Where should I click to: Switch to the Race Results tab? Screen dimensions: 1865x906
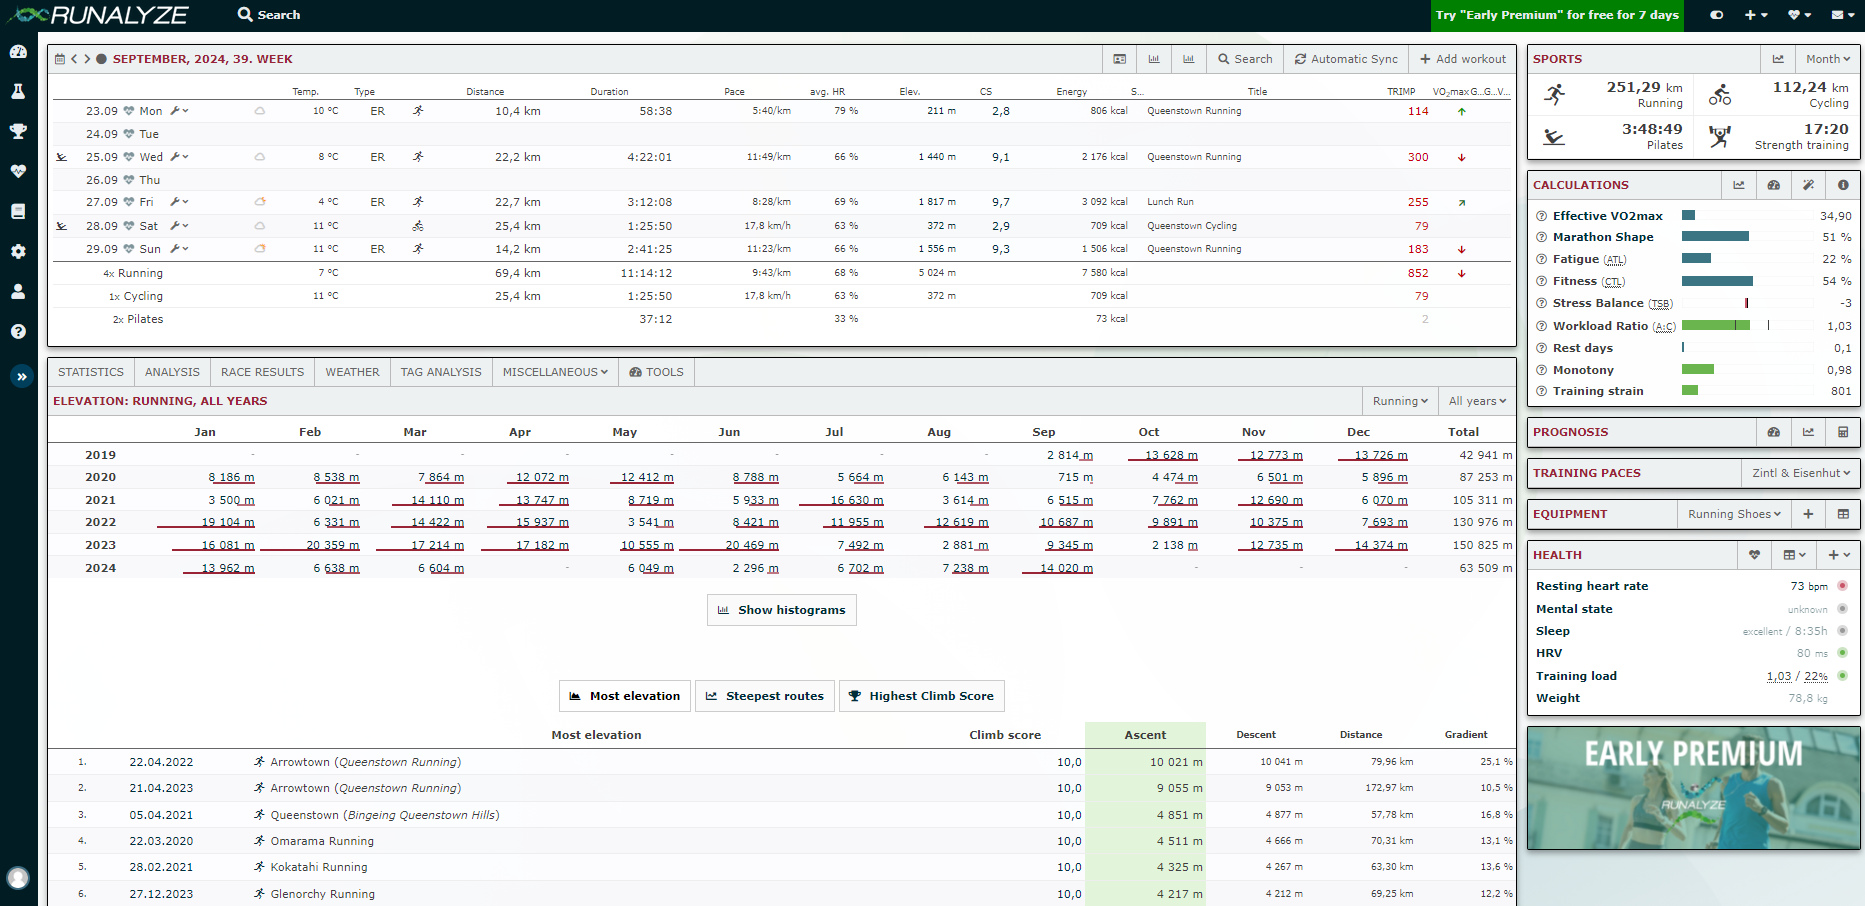pos(262,372)
